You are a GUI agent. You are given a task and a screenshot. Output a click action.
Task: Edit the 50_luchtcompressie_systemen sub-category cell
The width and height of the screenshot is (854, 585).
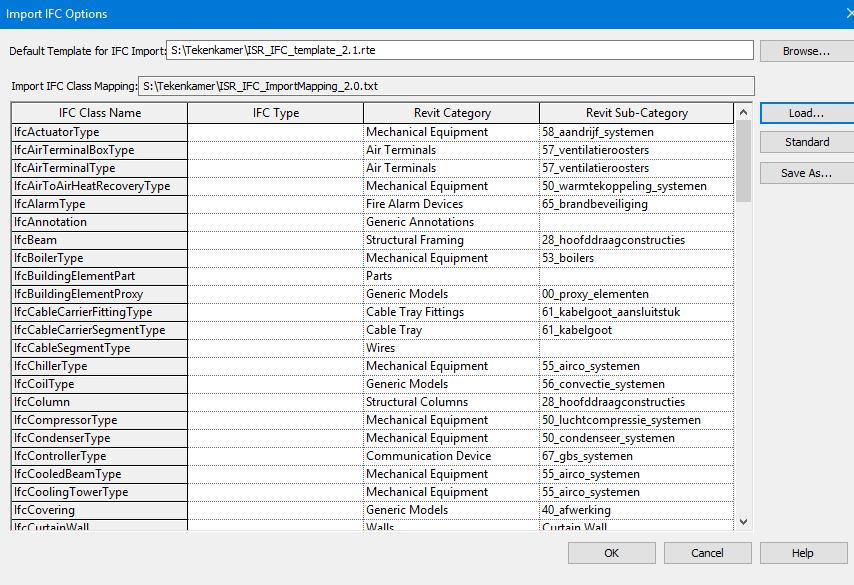pyautogui.click(x=636, y=419)
